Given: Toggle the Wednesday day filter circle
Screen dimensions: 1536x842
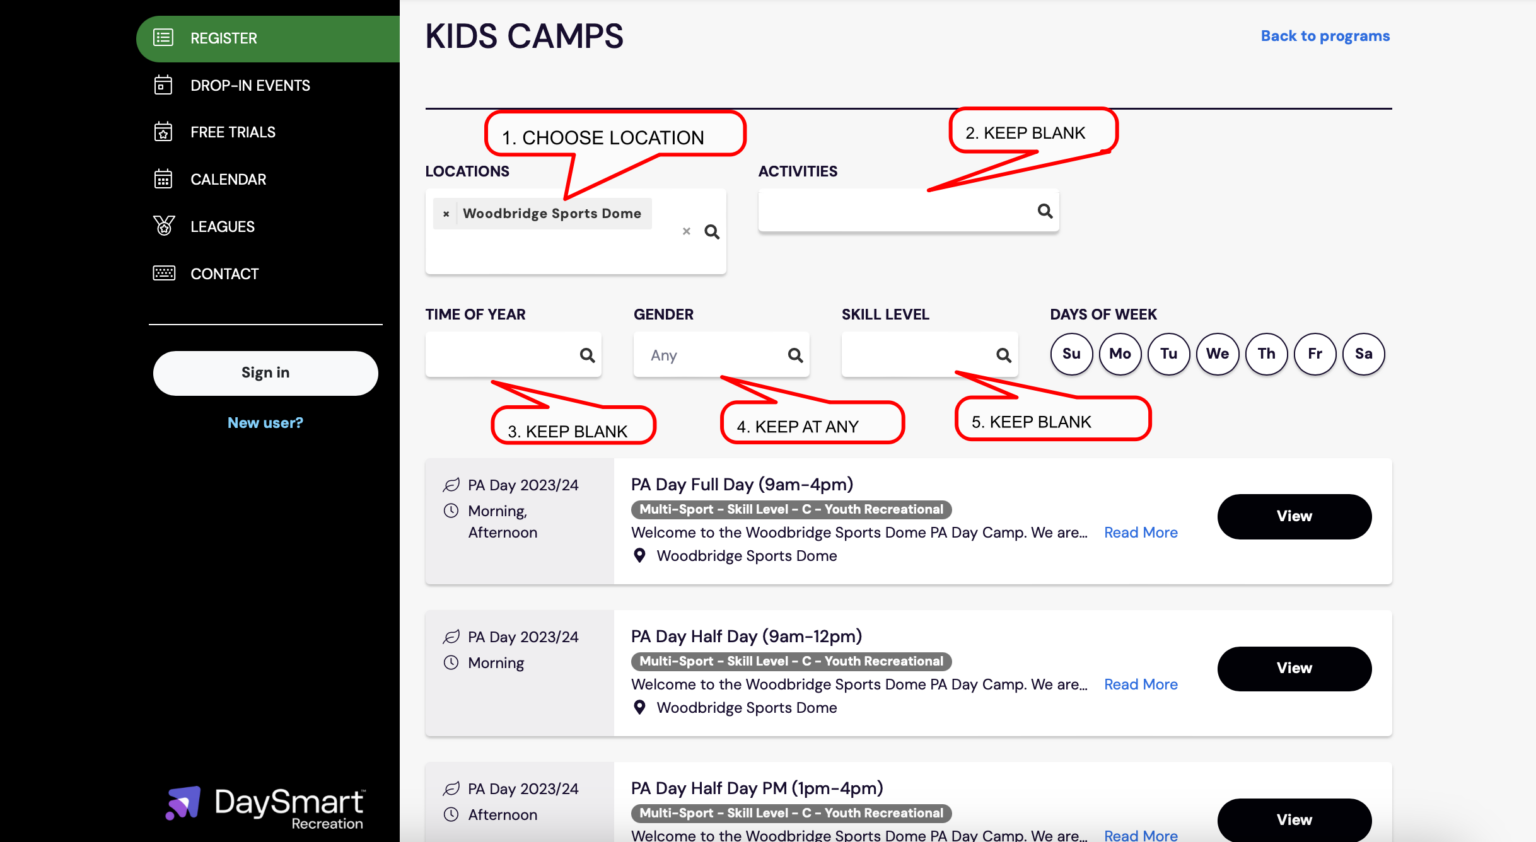Looking at the screenshot, I should pos(1217,354).
